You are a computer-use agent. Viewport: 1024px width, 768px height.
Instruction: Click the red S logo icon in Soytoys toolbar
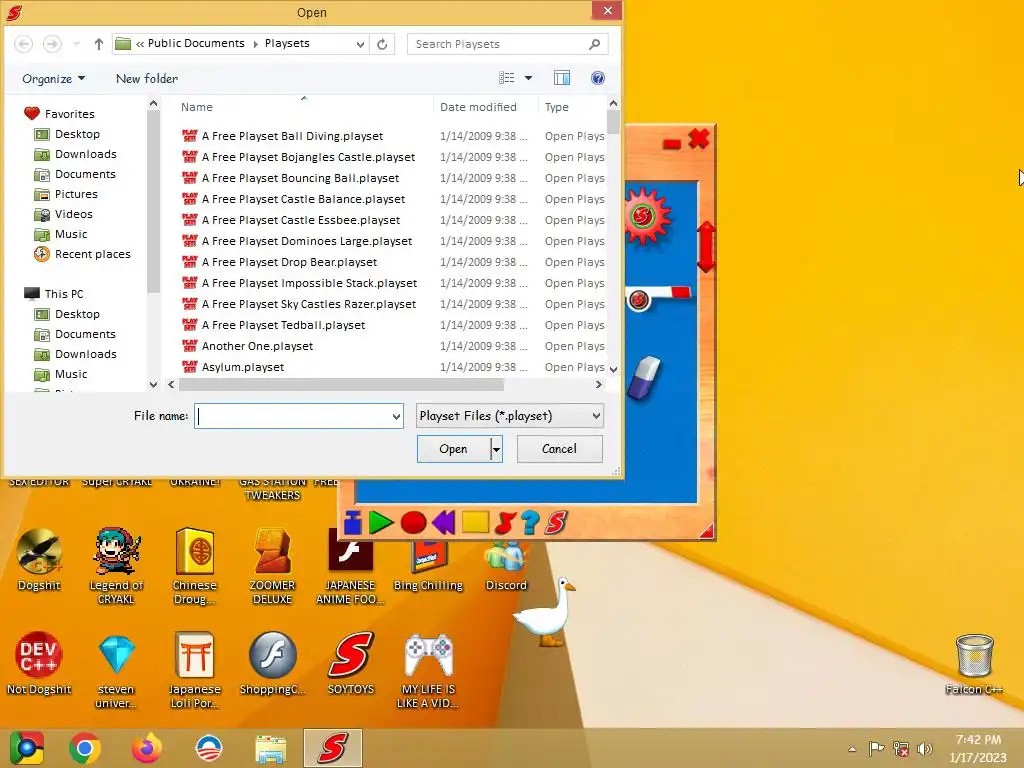pyautogui.click(x=556, y=522)
